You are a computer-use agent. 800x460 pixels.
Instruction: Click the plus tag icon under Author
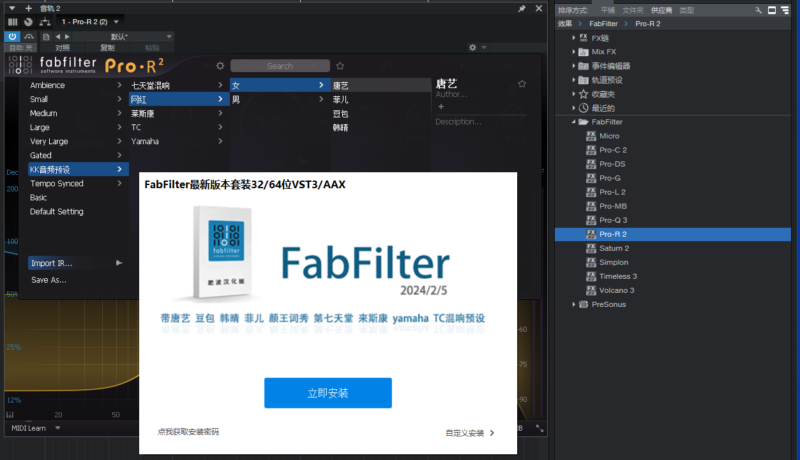tap(441, 107)
